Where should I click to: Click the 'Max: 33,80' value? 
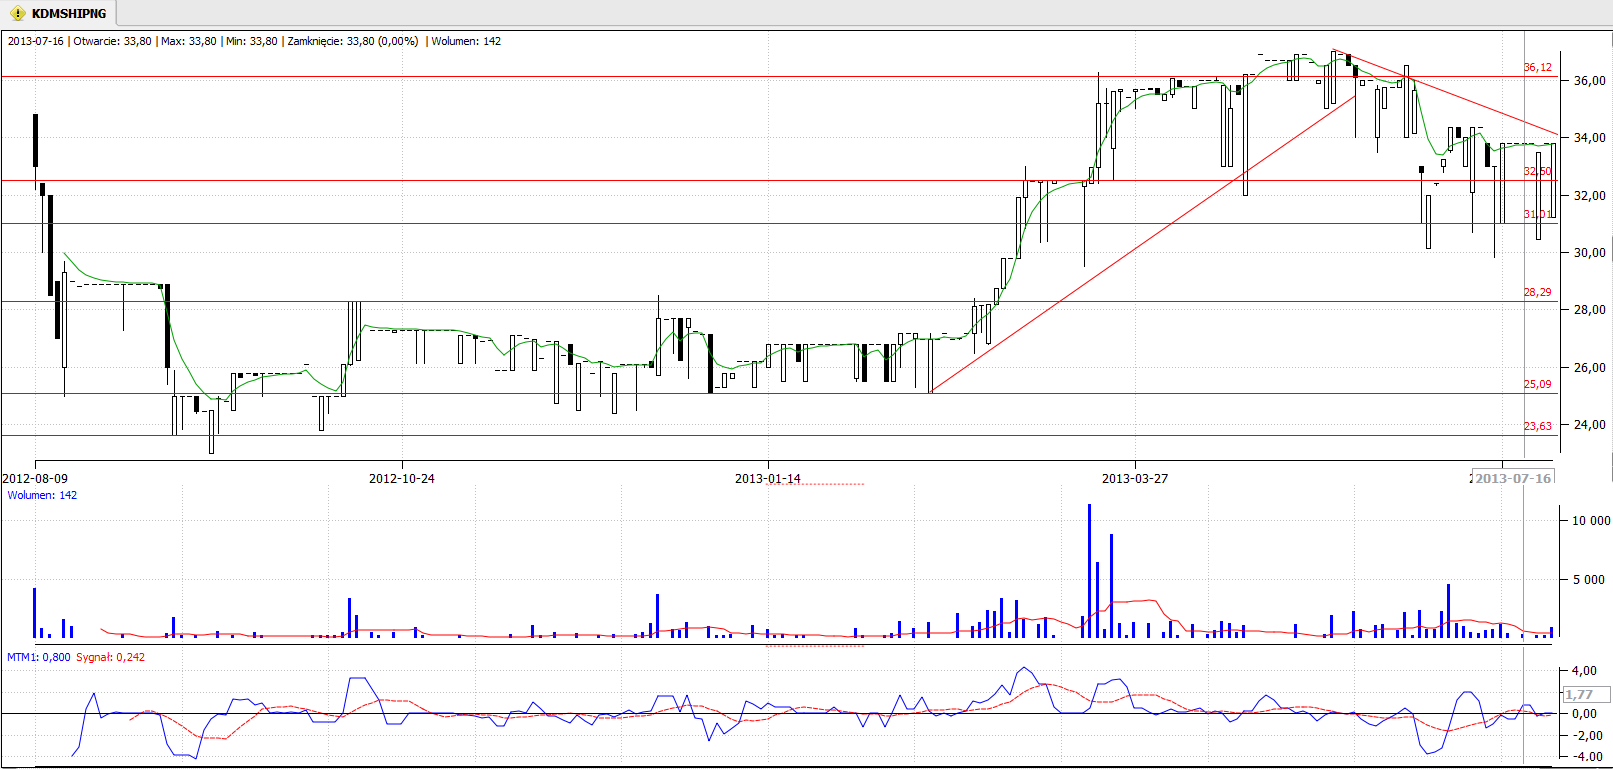click(x=189, y=41)
